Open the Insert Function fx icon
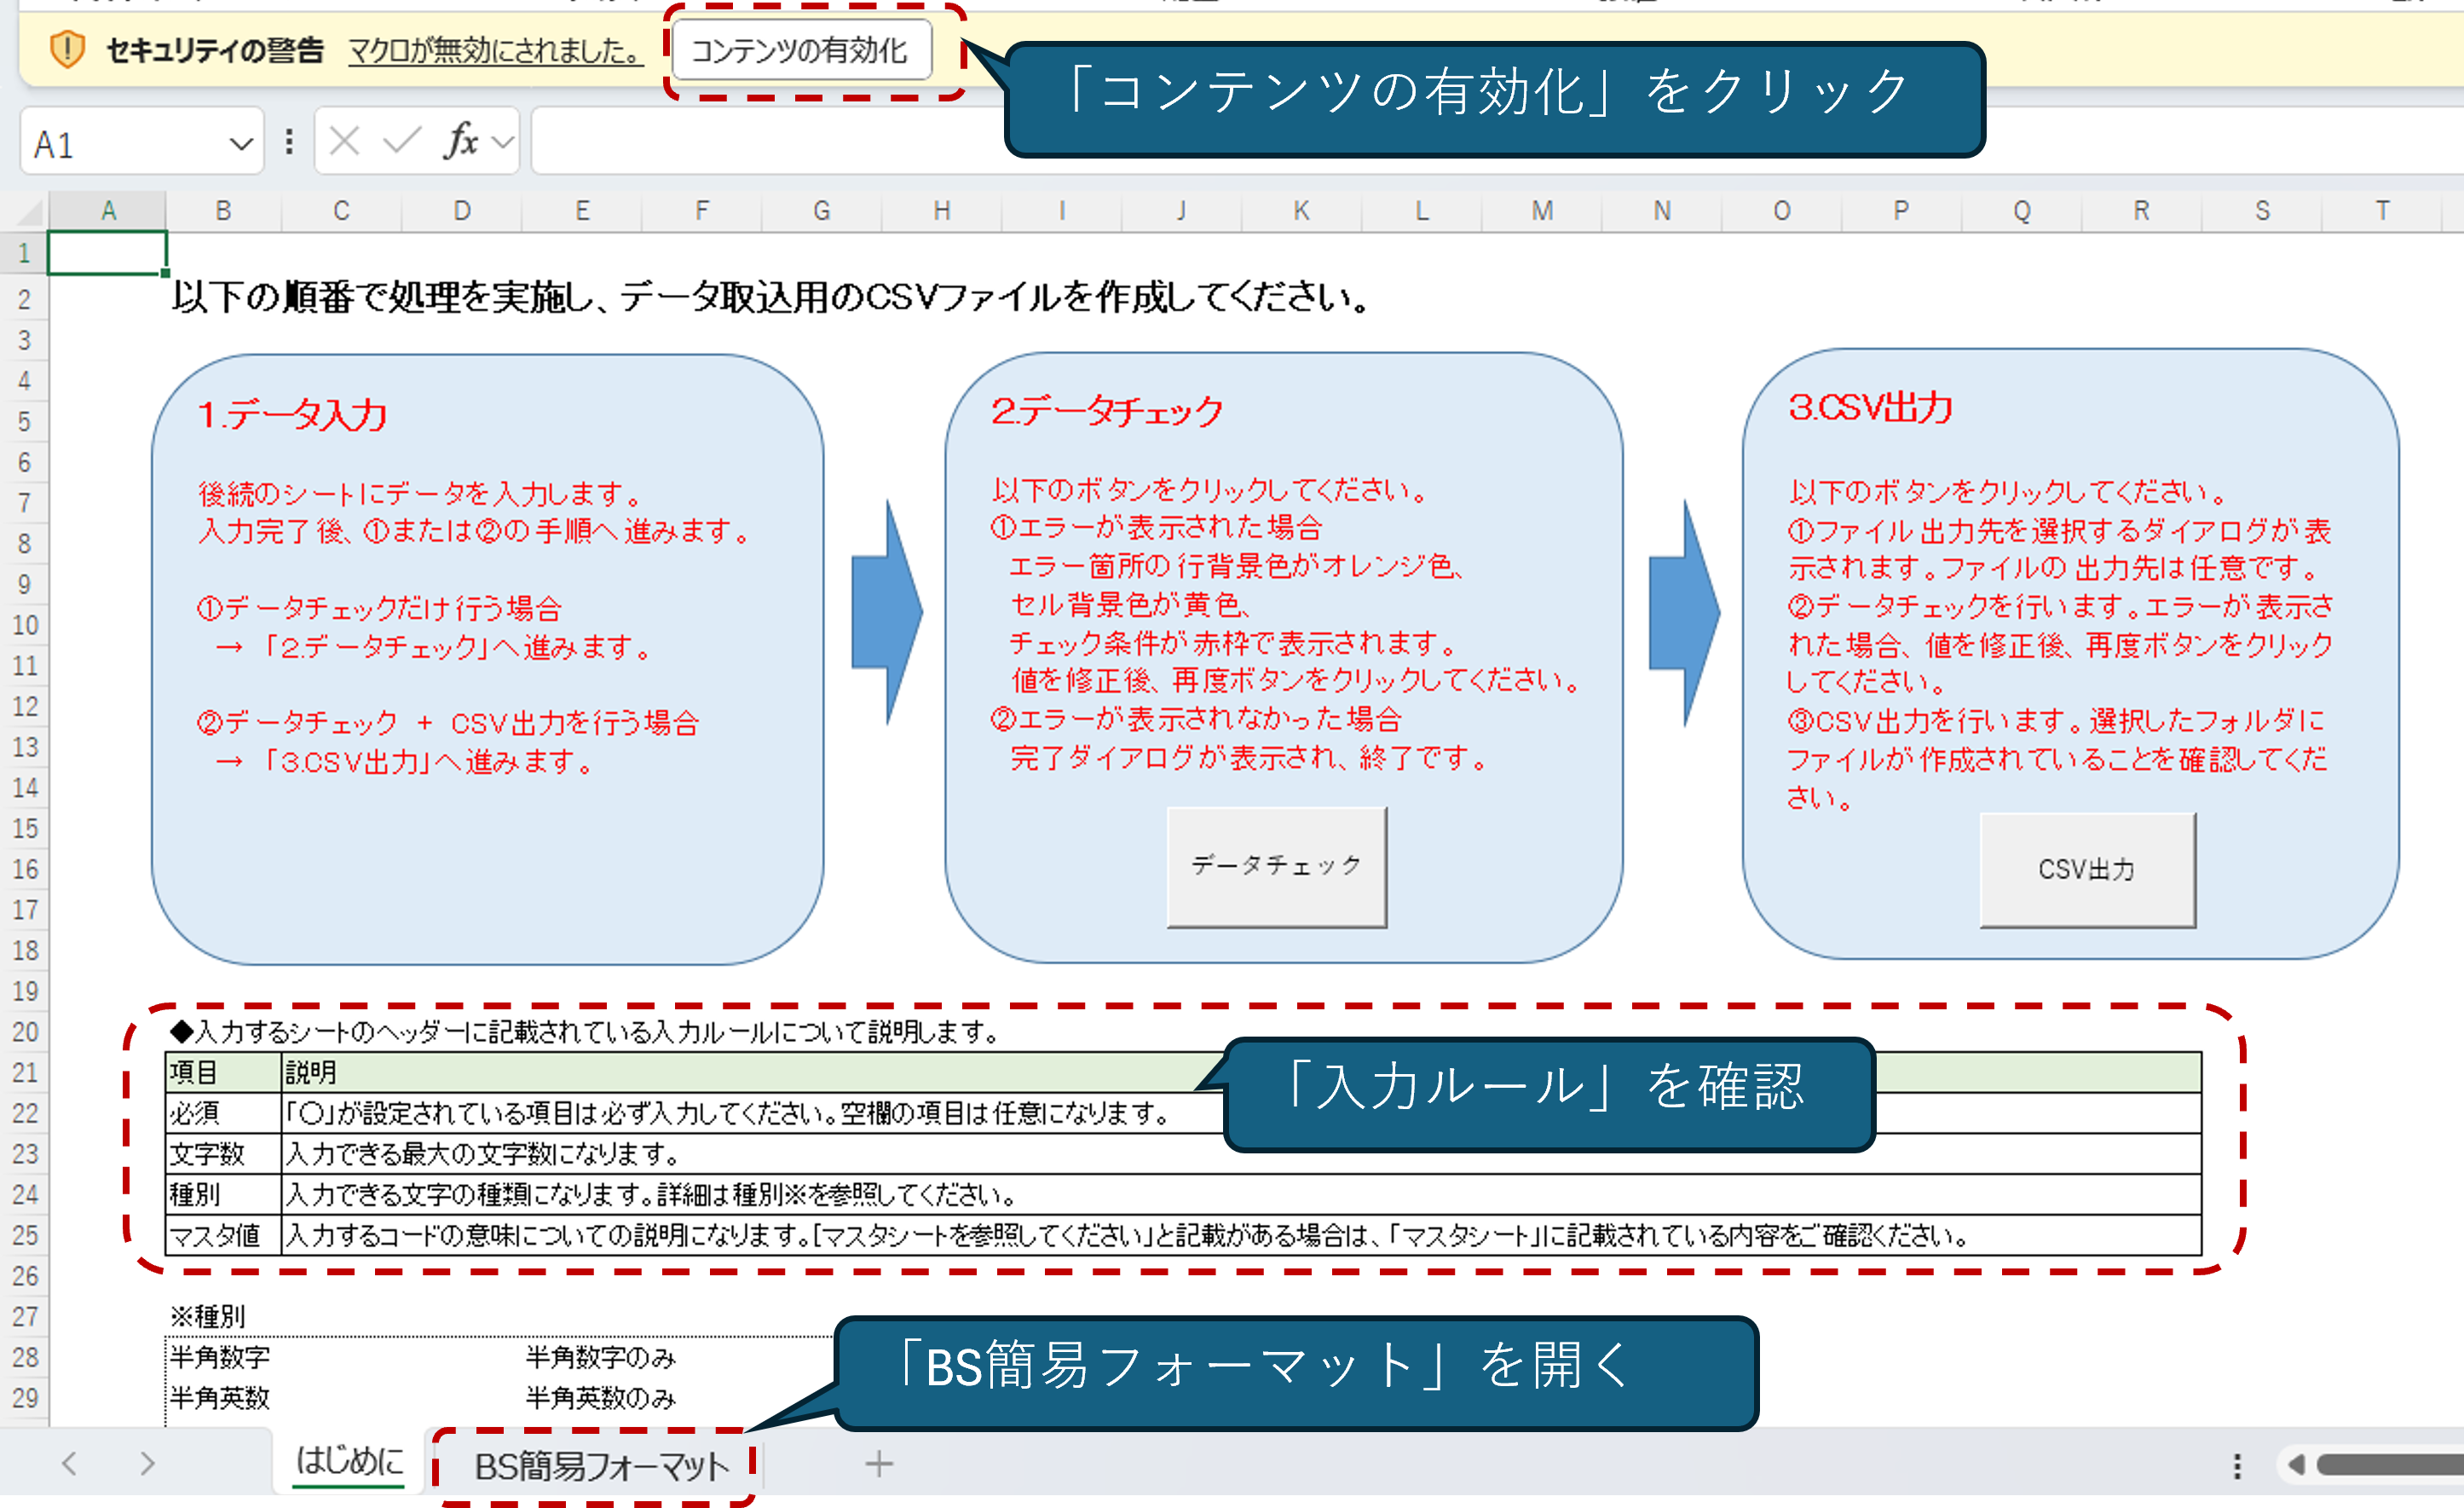 pos(461,142)
